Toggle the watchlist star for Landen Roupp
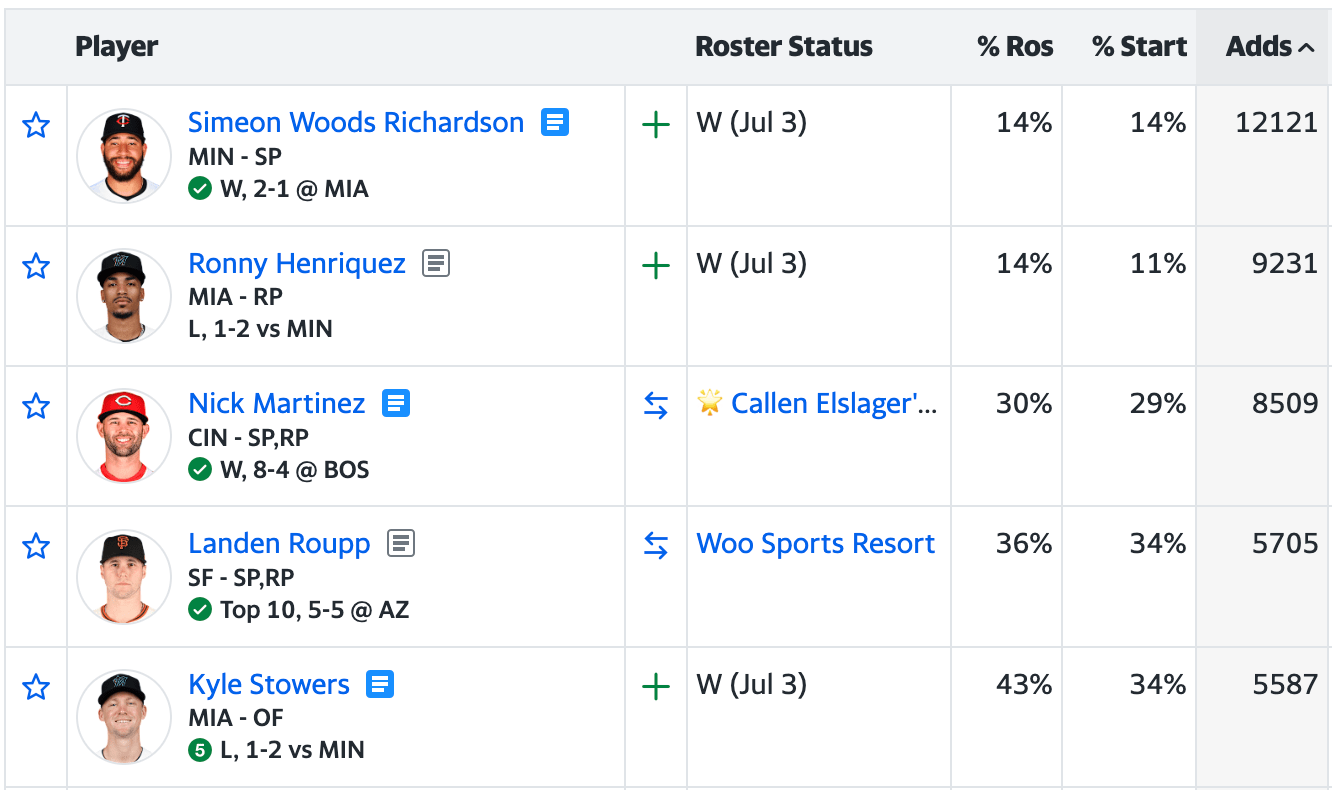1332x790 pixels. point(36,546)
